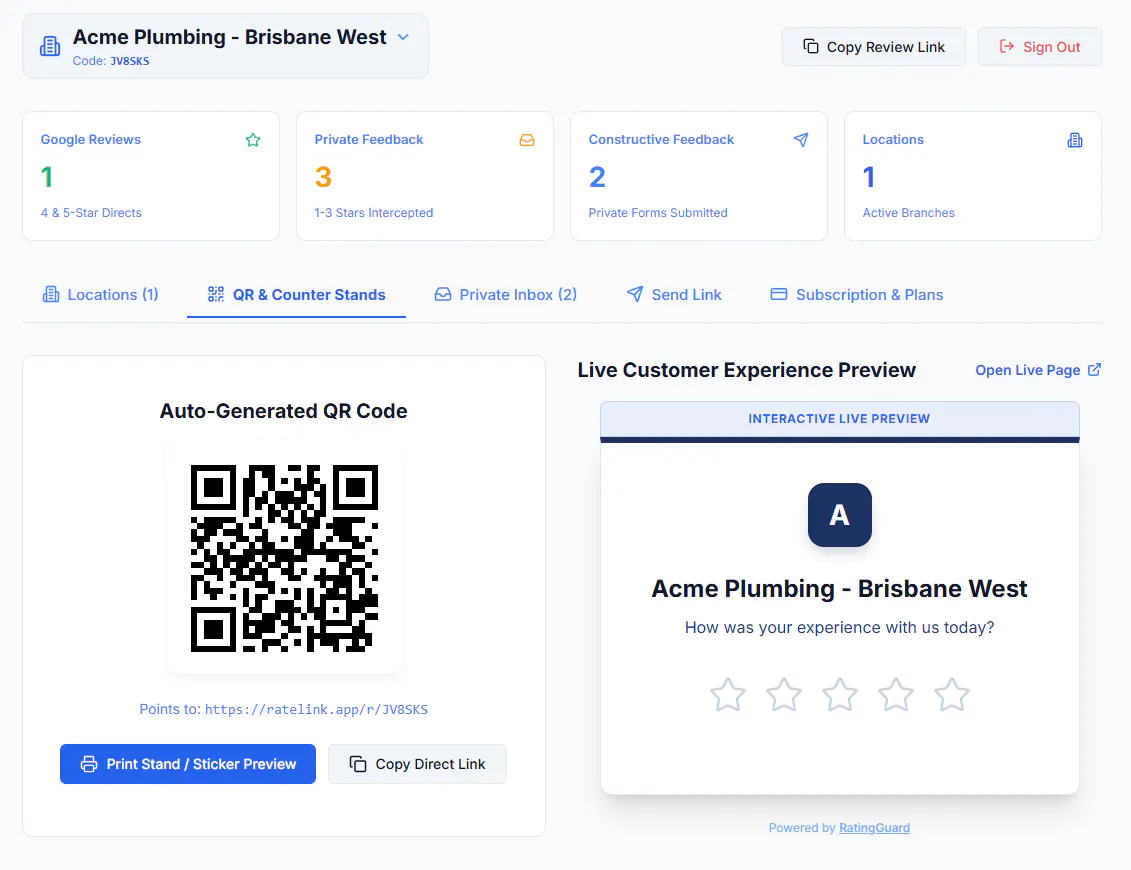Image resolution: width=1131 pixels, height=870 pixels.
Task: Go to the Send Link tab
Action: point(674,294)
